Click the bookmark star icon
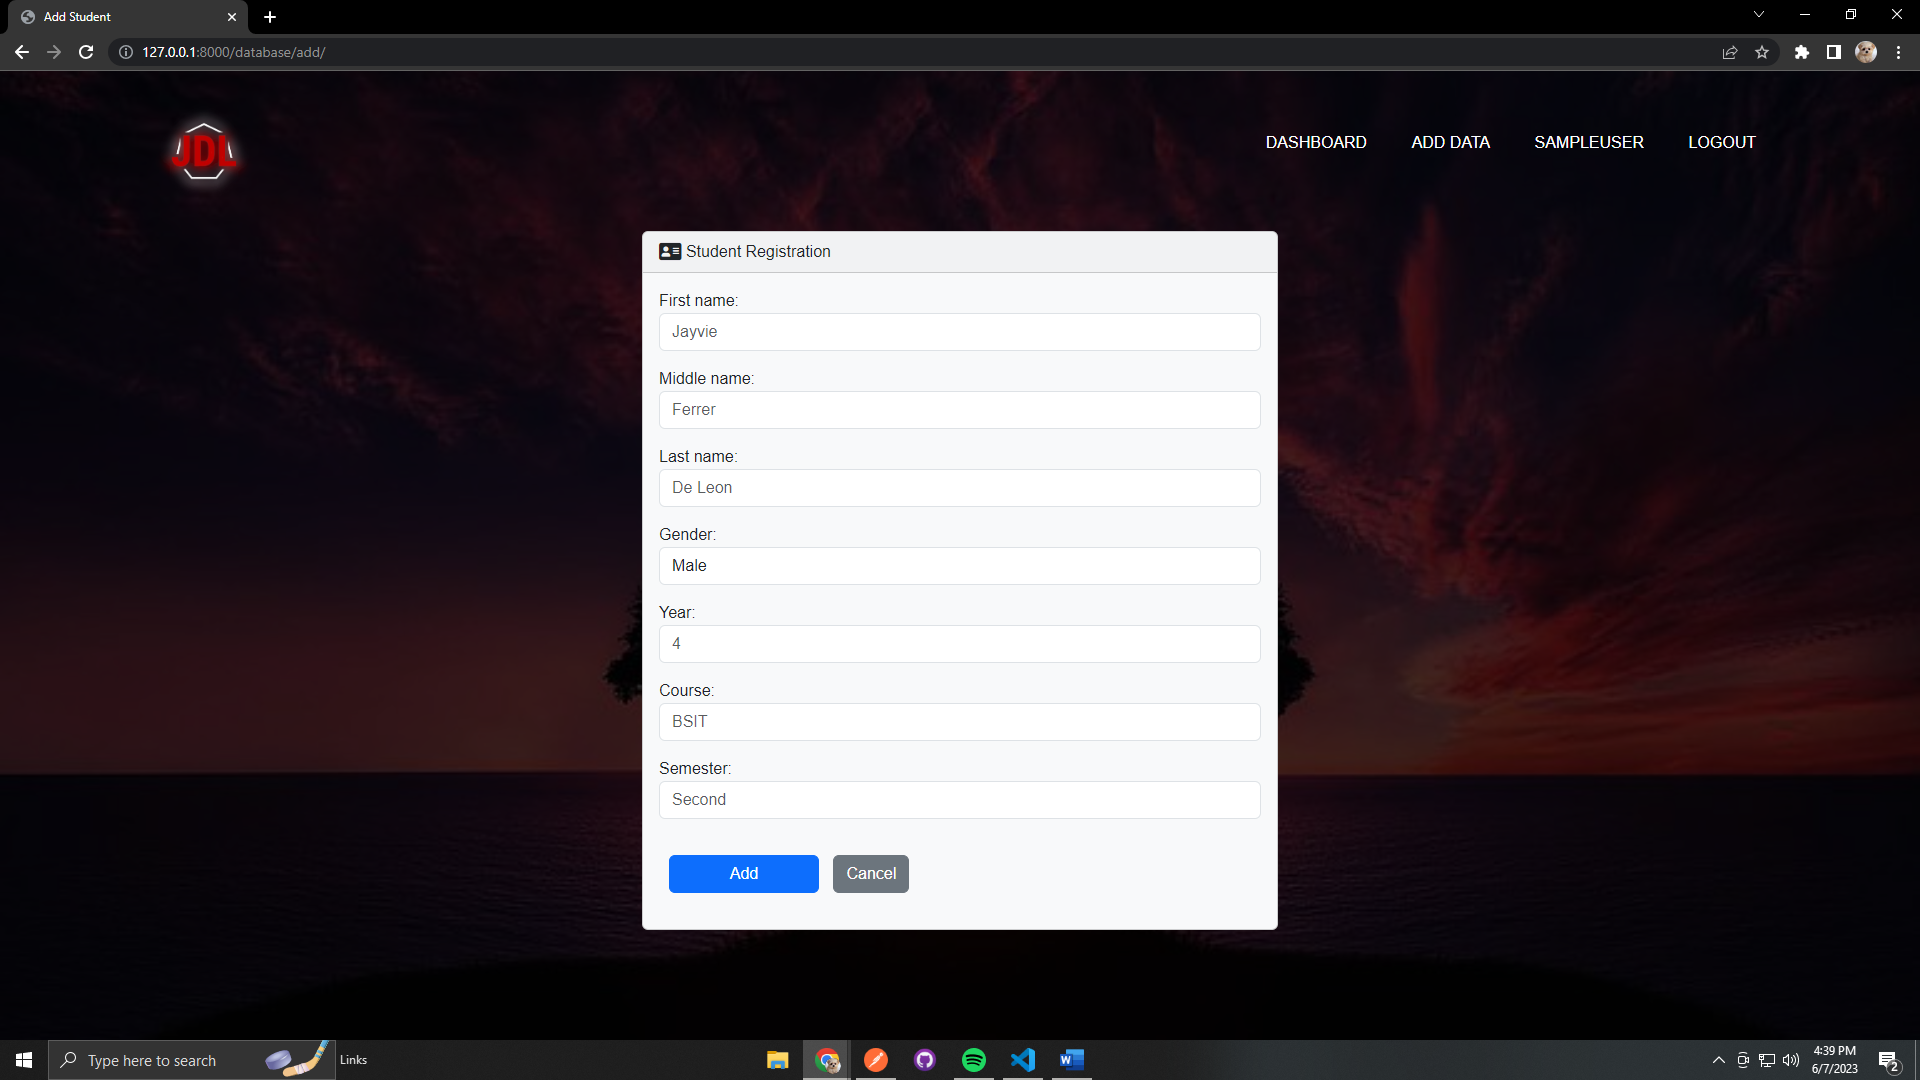The image size is (1920, 1080). click(x=1762, y=52)
